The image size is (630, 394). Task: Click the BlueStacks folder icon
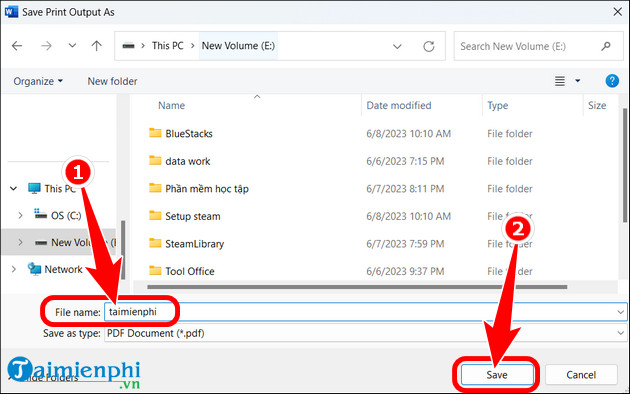pos(155,133)
